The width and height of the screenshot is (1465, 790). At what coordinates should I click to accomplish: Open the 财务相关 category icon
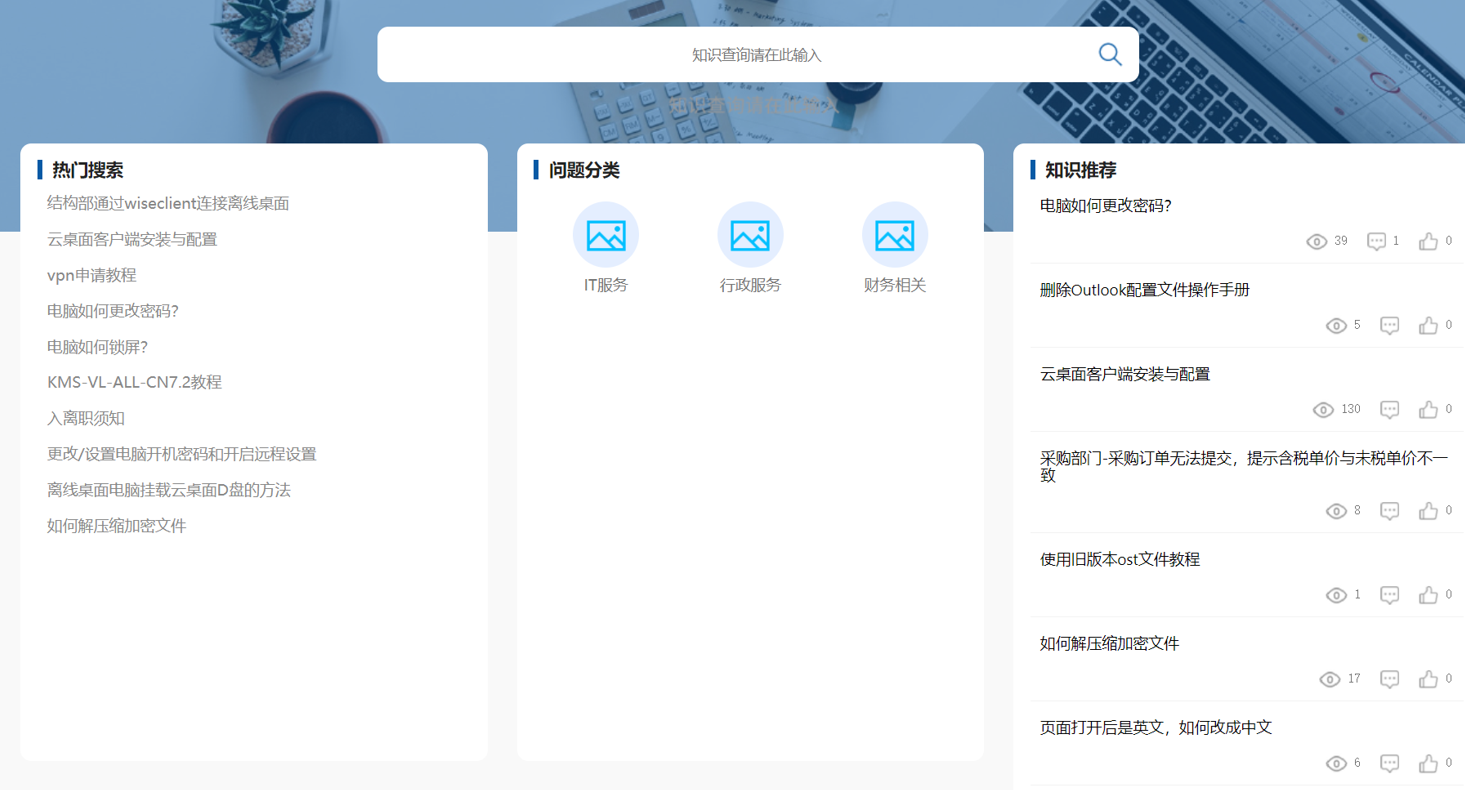(894, 235)
